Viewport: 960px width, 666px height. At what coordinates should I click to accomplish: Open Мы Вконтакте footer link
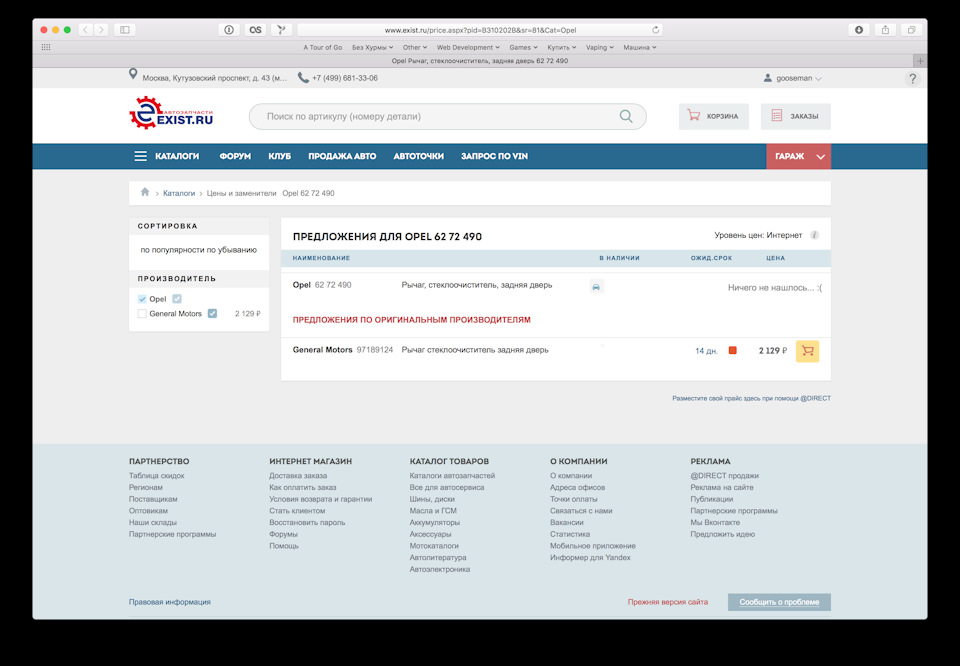(715, 522)
